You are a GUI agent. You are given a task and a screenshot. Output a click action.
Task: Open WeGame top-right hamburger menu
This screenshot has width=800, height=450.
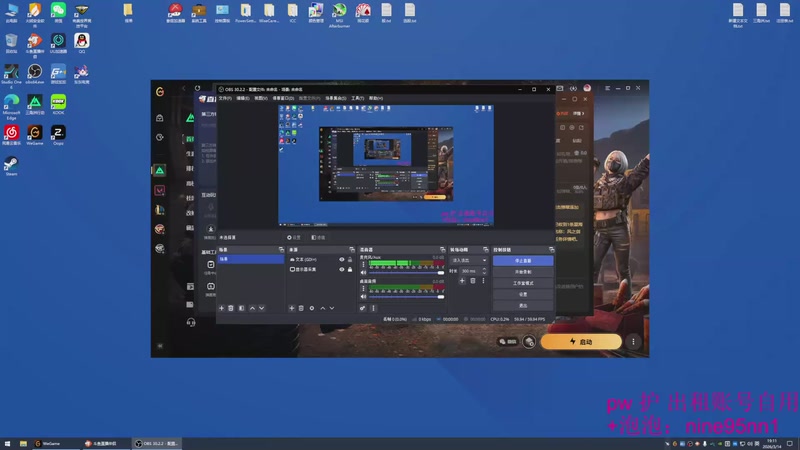(x=607, y=88)
